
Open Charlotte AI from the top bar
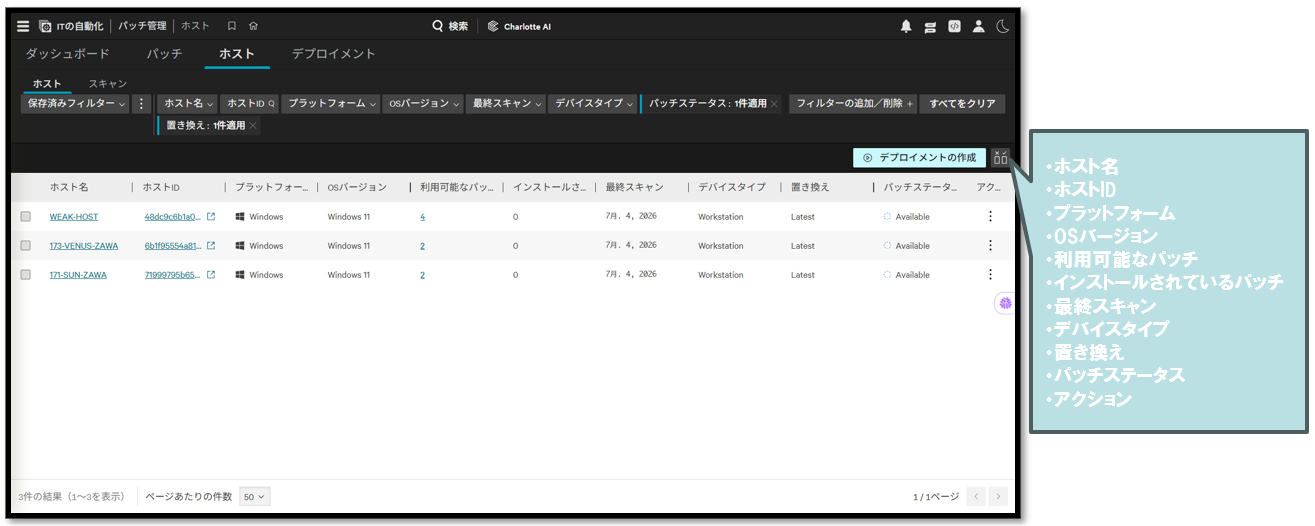520,26
